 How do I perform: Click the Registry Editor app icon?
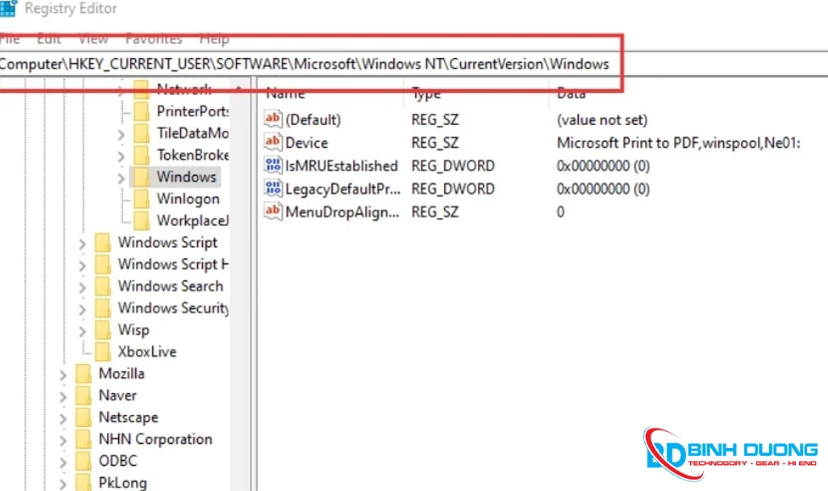click(7, 8)
